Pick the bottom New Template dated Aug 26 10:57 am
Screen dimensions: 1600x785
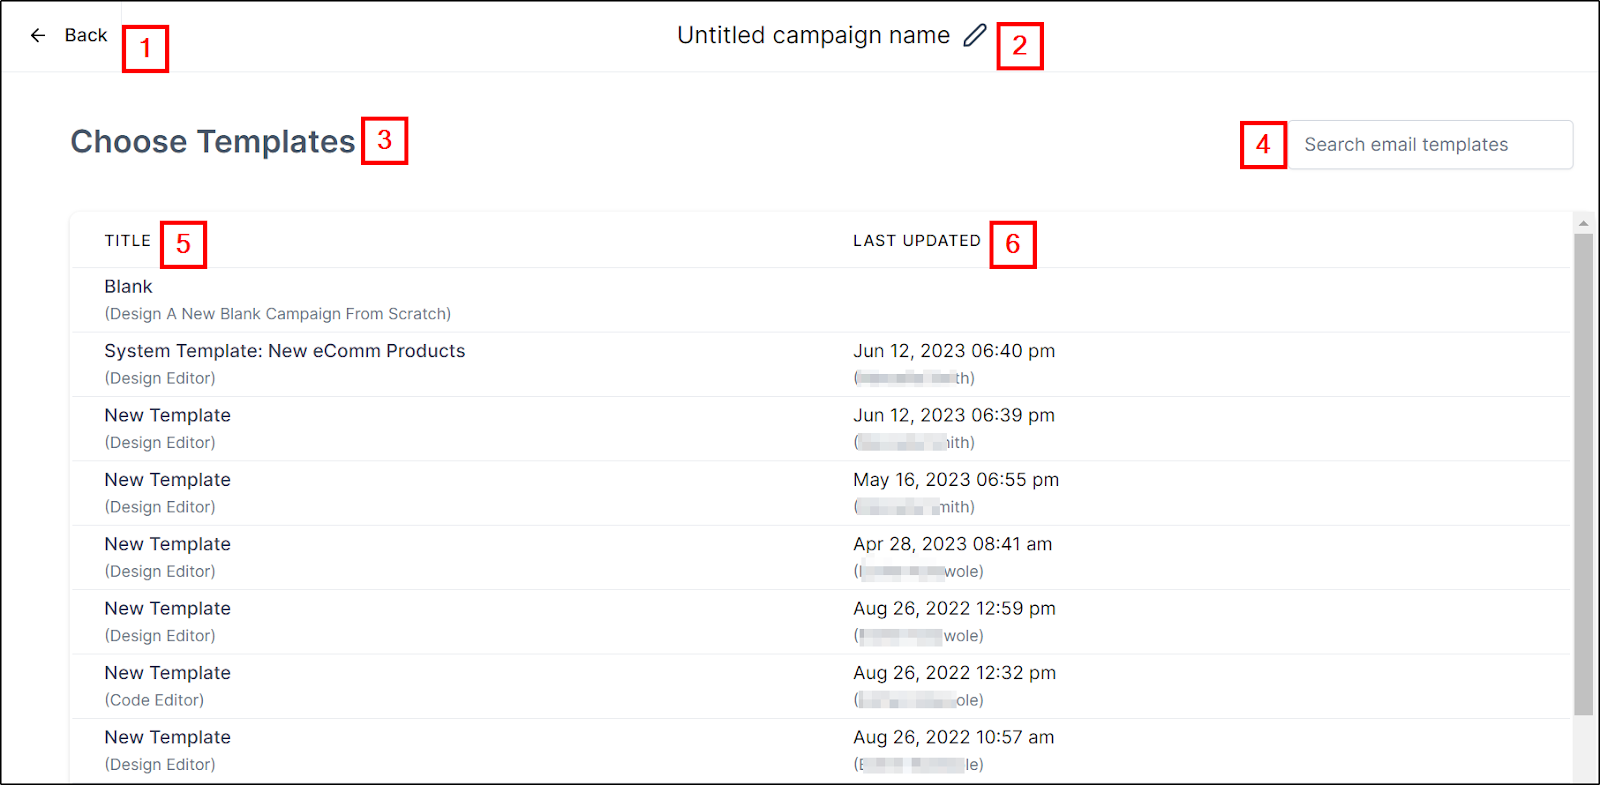167,737
